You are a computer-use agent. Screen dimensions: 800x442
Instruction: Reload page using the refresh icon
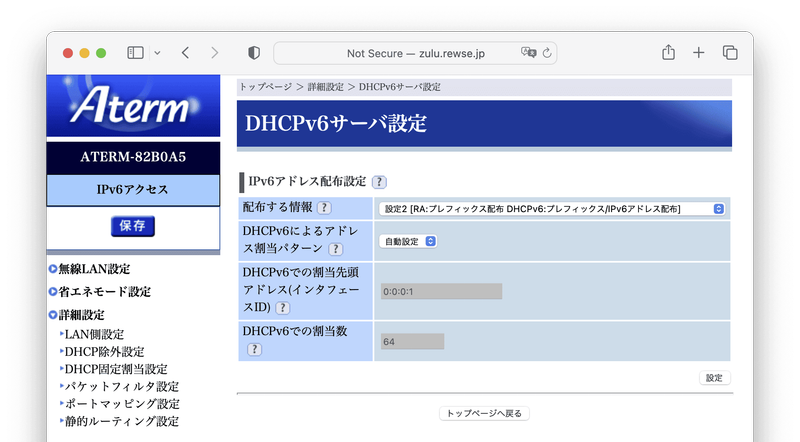(x=546, y=53)
